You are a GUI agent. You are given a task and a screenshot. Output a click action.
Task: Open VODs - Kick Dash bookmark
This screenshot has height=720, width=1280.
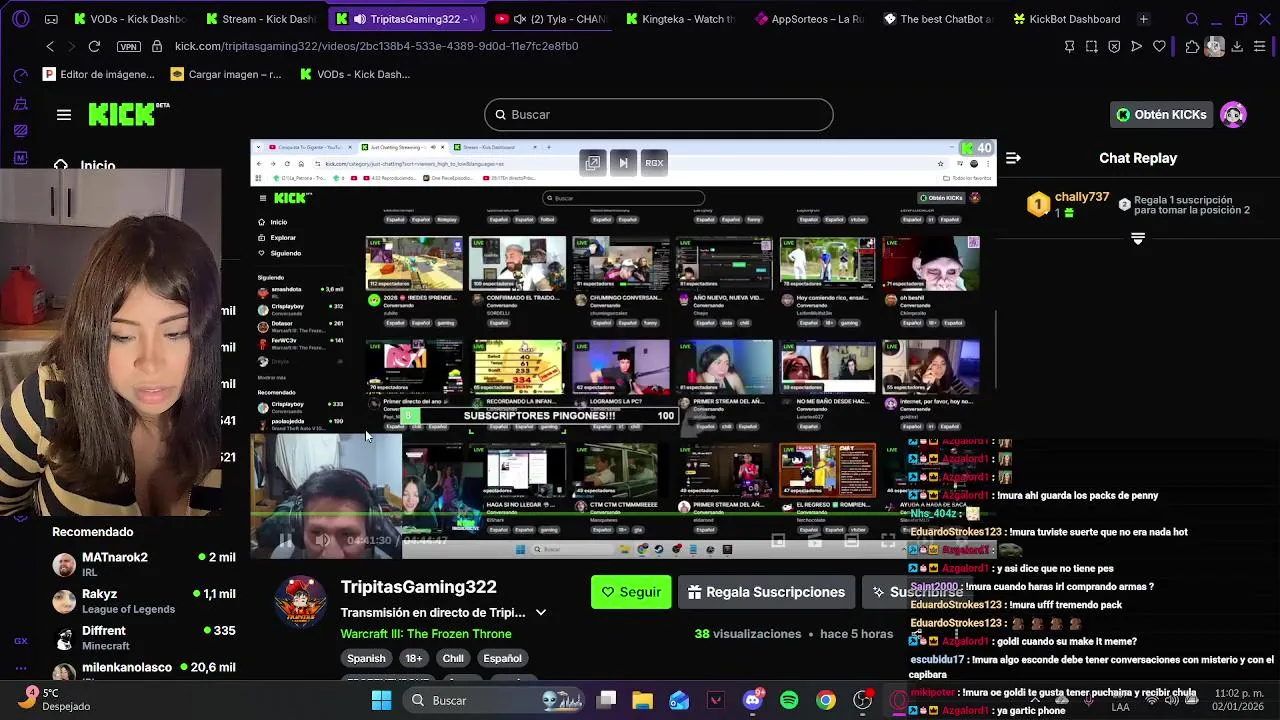[x=355, y=74]
